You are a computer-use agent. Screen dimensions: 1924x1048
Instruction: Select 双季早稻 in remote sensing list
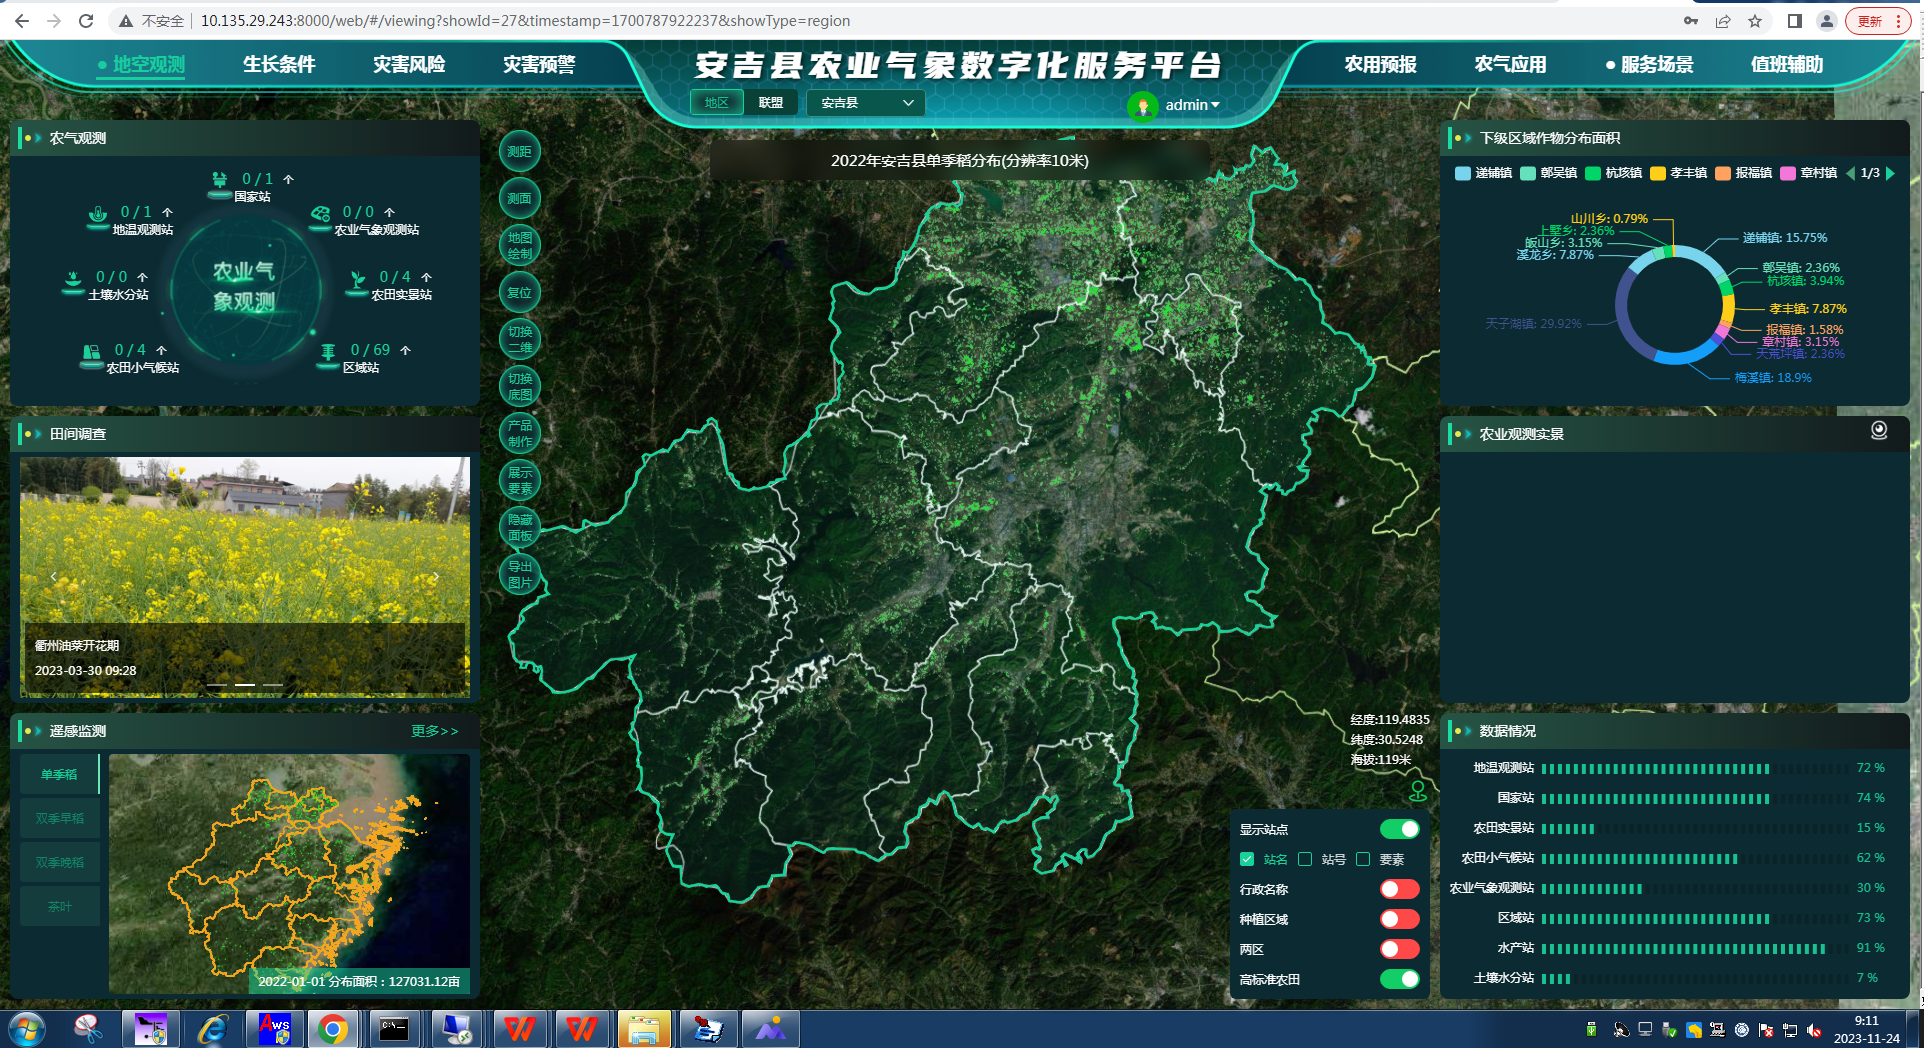60,818
